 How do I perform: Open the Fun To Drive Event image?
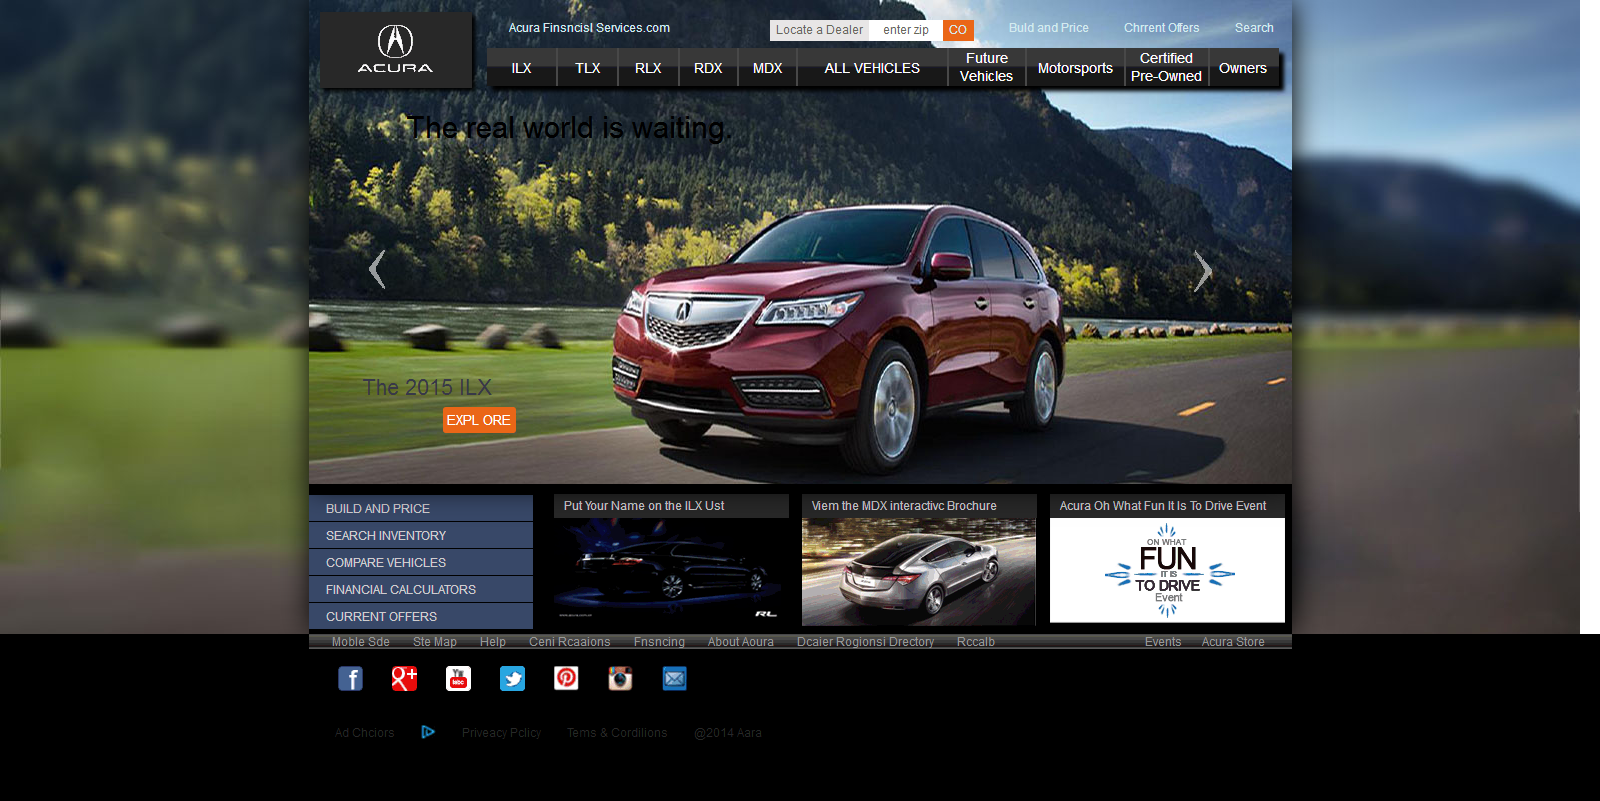pyautogui.click(x=1167, y=570)
